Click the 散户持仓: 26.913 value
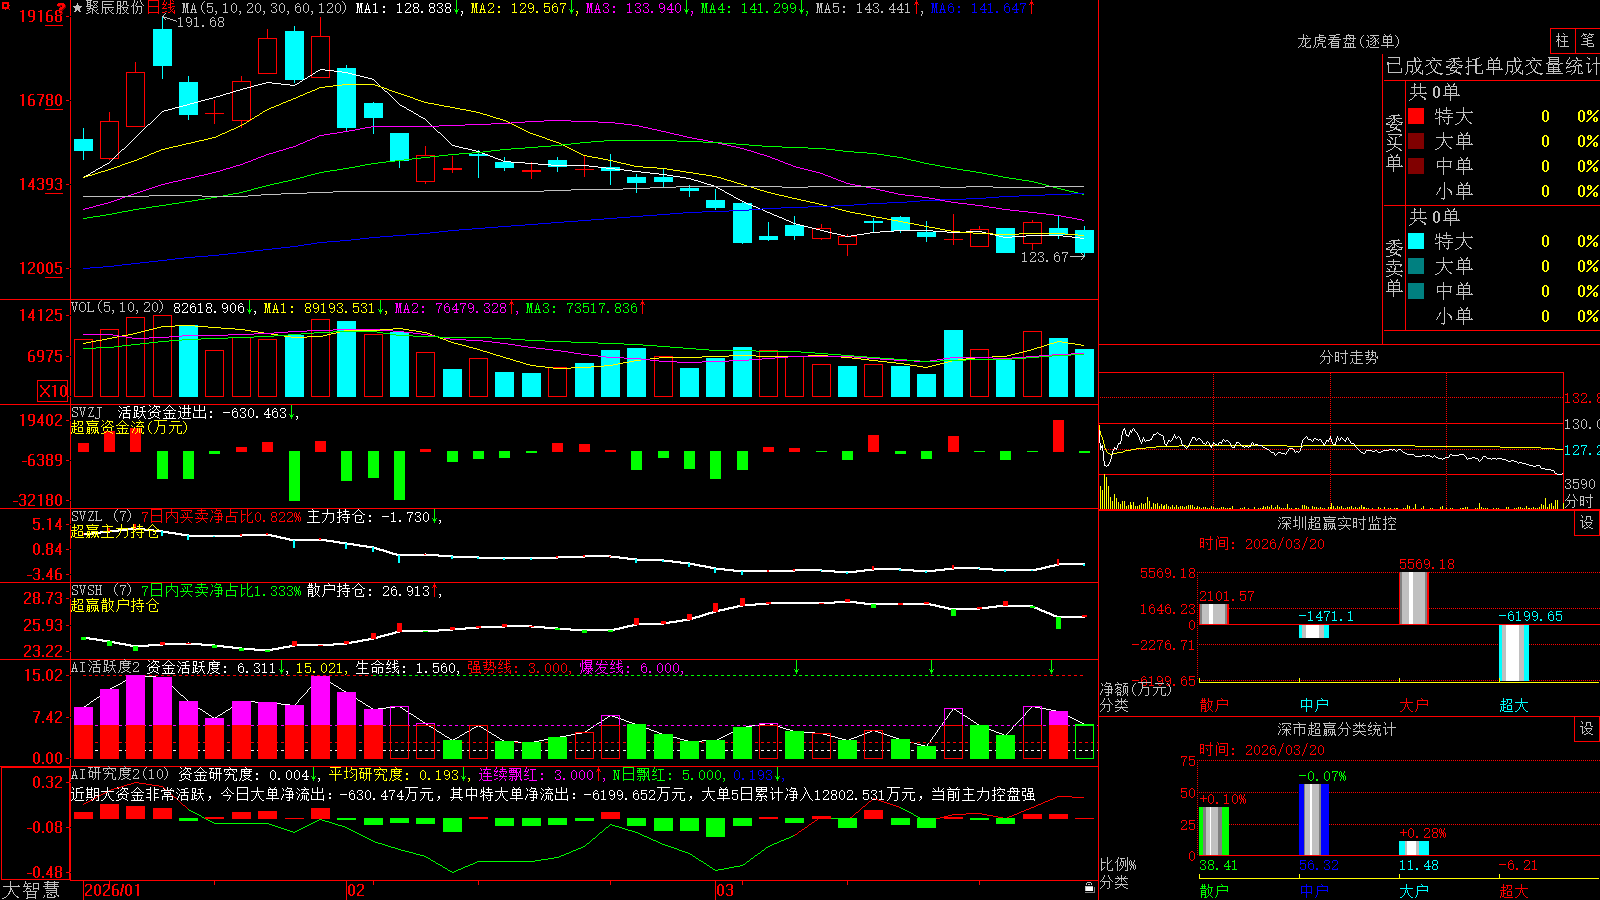The image size is (1600, 900). (368, 591)
